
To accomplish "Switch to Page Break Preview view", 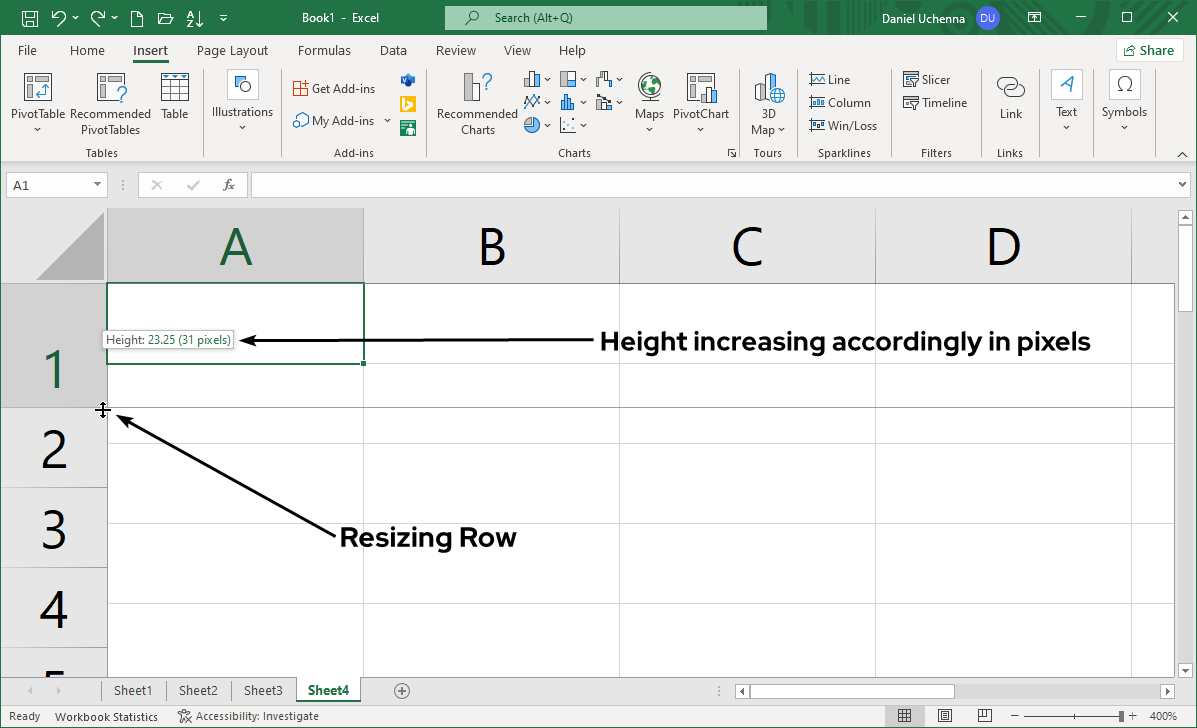I will (984, 716).
